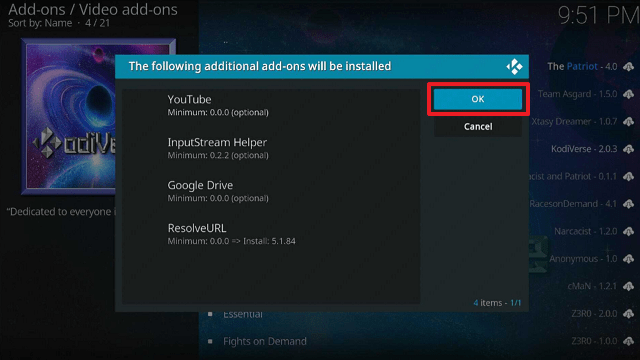Click the cloud icon beside KodiVerse 2.0.3
This screenshot has height=360, width=640.
629,149
